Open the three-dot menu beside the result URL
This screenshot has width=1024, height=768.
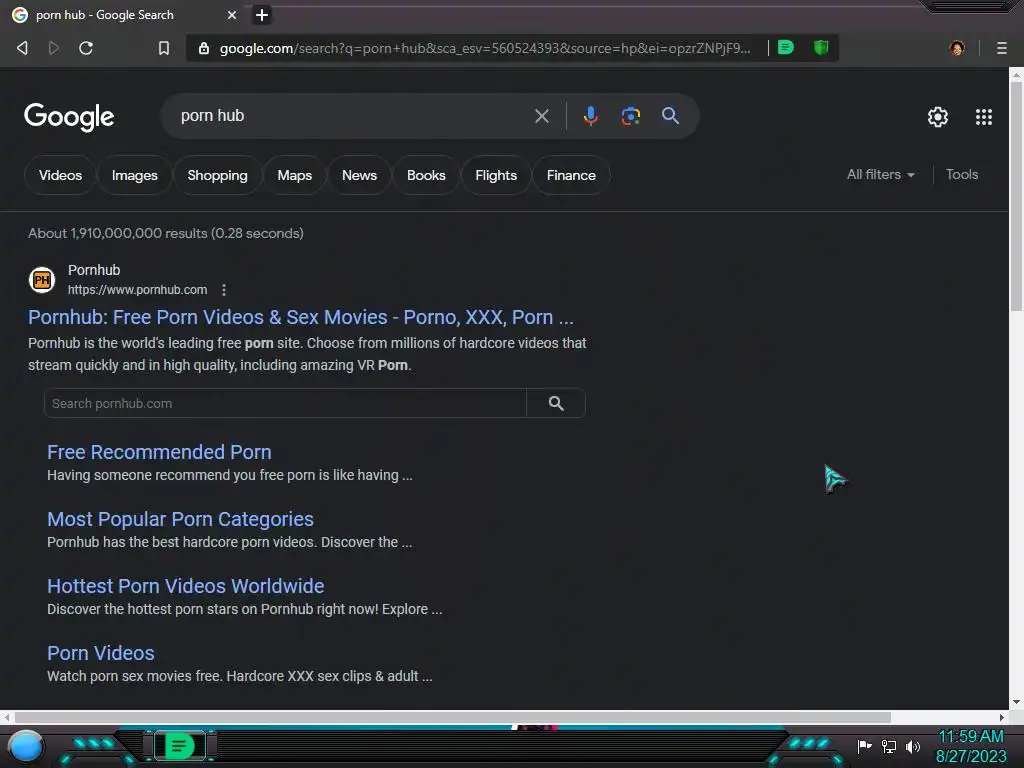[x=224, y=290]
